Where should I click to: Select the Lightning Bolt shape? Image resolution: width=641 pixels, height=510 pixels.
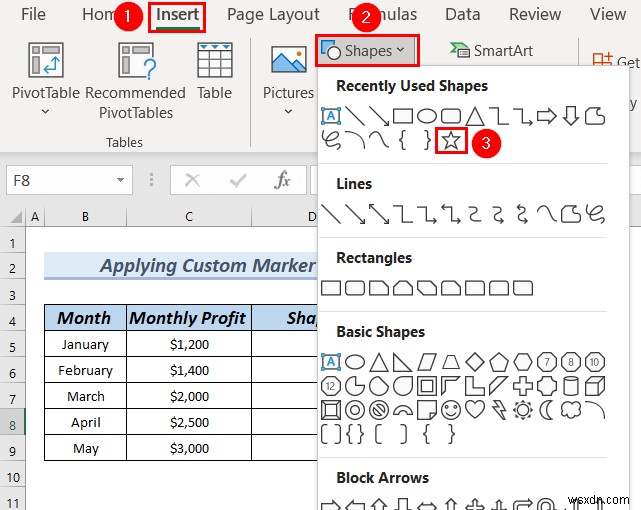click(499, 410)
